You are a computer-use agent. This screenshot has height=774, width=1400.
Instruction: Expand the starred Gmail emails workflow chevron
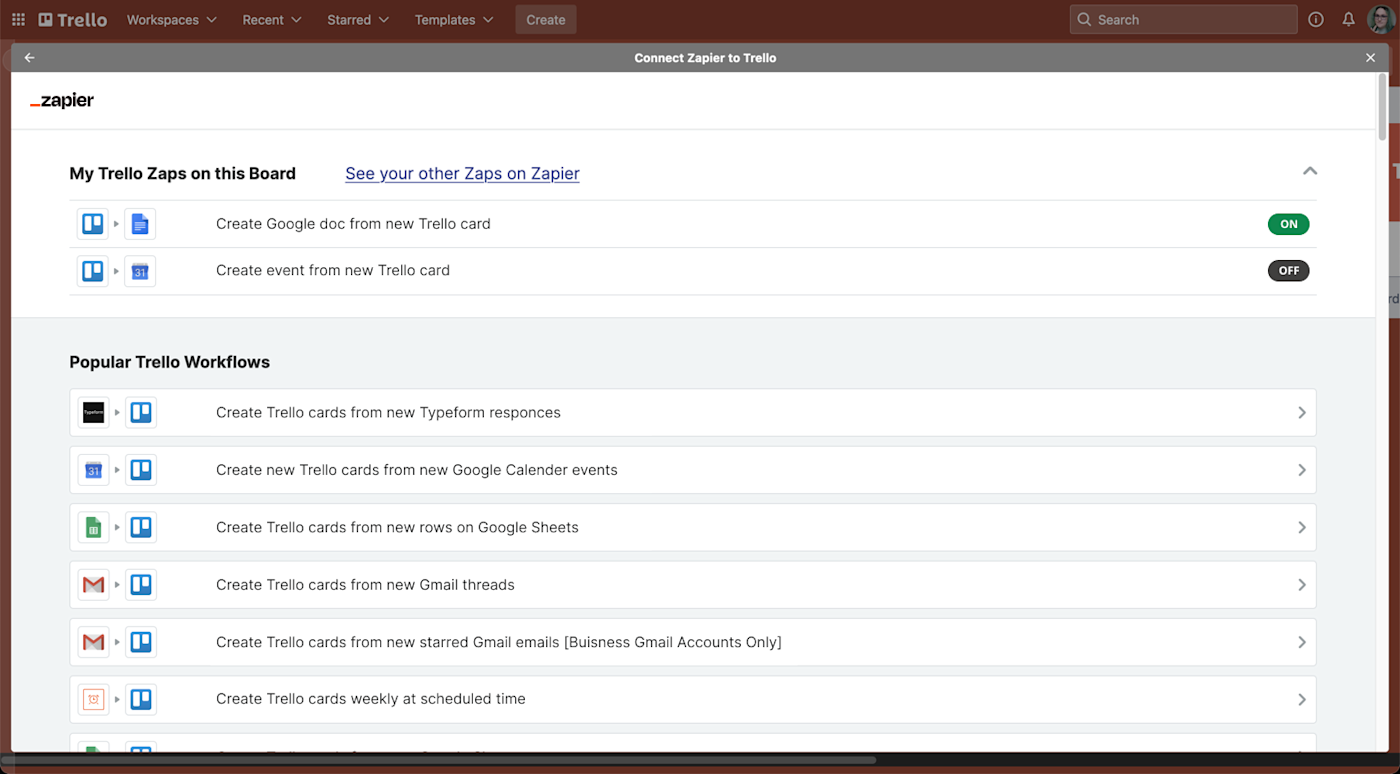coord(1302,642)
